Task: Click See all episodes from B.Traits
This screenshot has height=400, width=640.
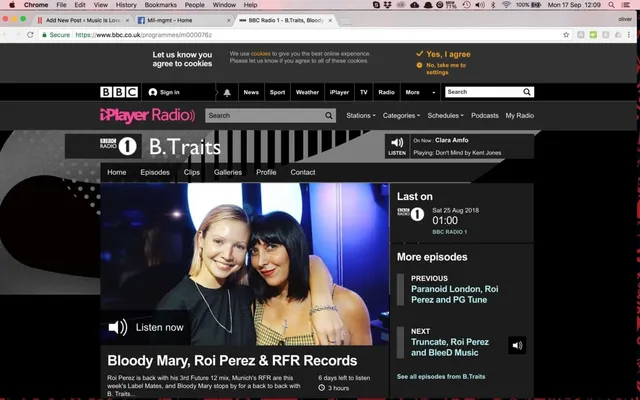Action: point(441,376)
